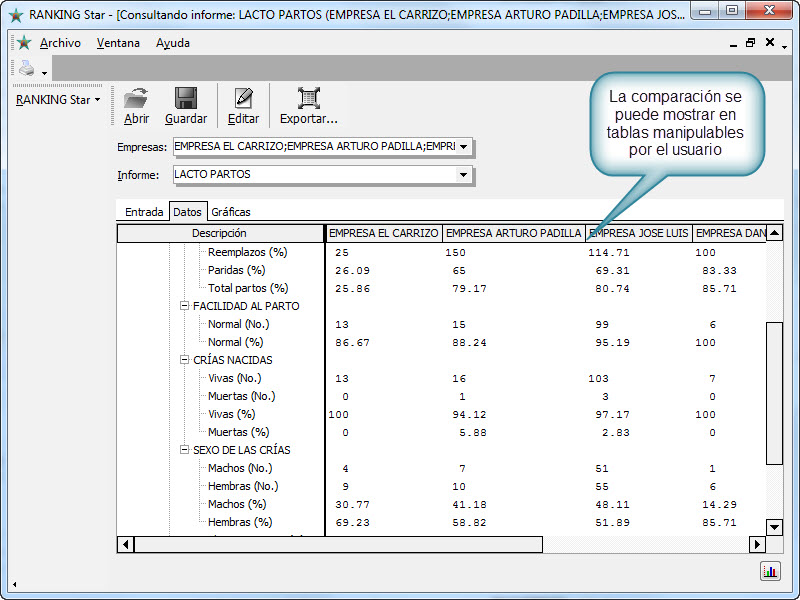Close the inner document window

(x=770, y=42)
